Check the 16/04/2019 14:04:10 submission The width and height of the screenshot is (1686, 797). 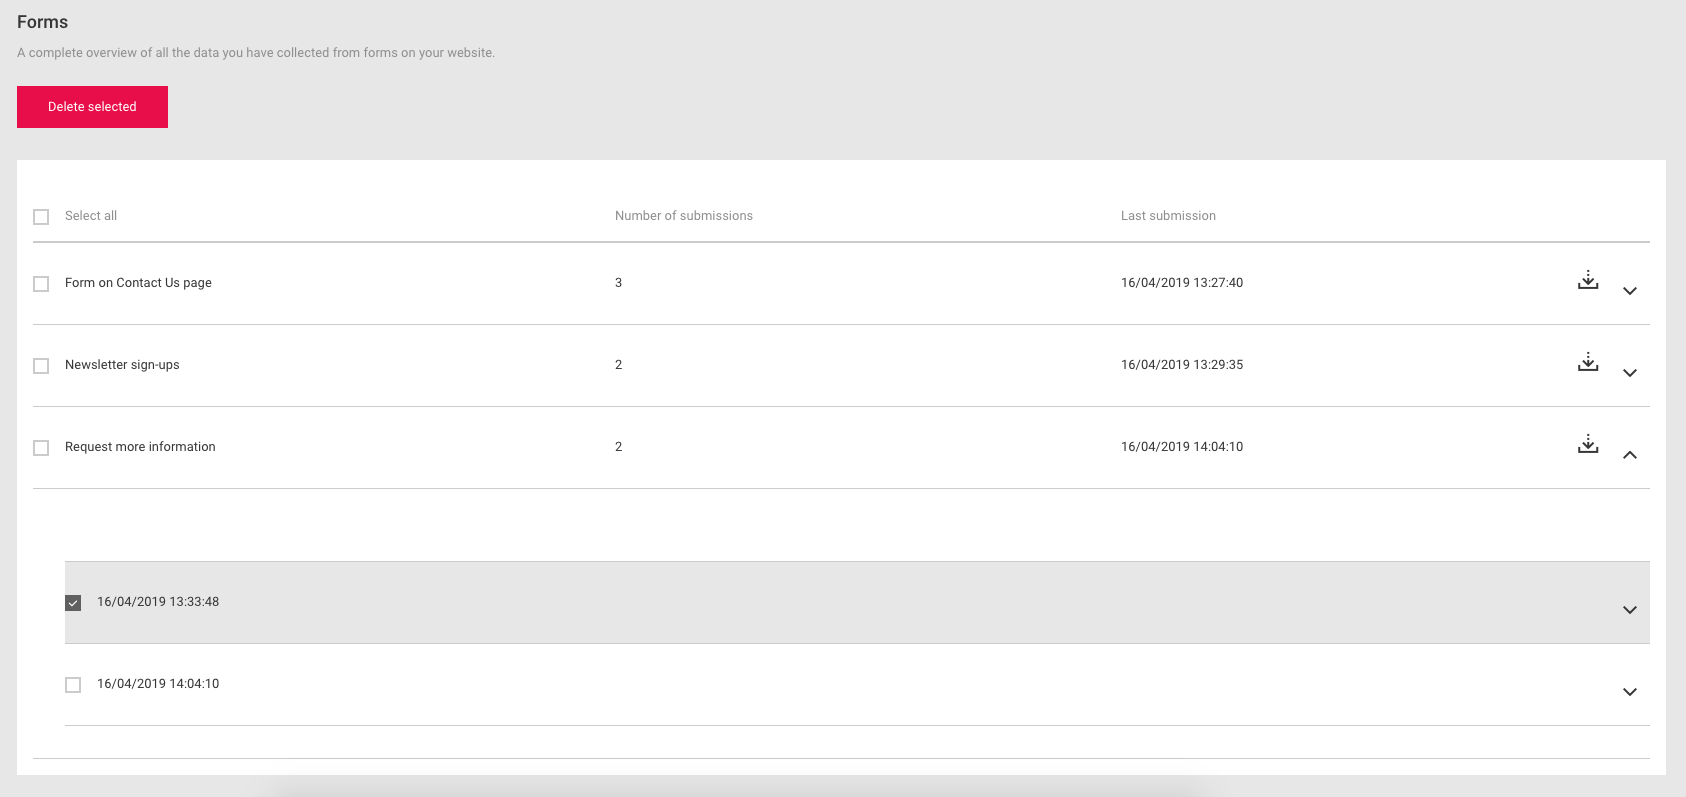[73, 685]
